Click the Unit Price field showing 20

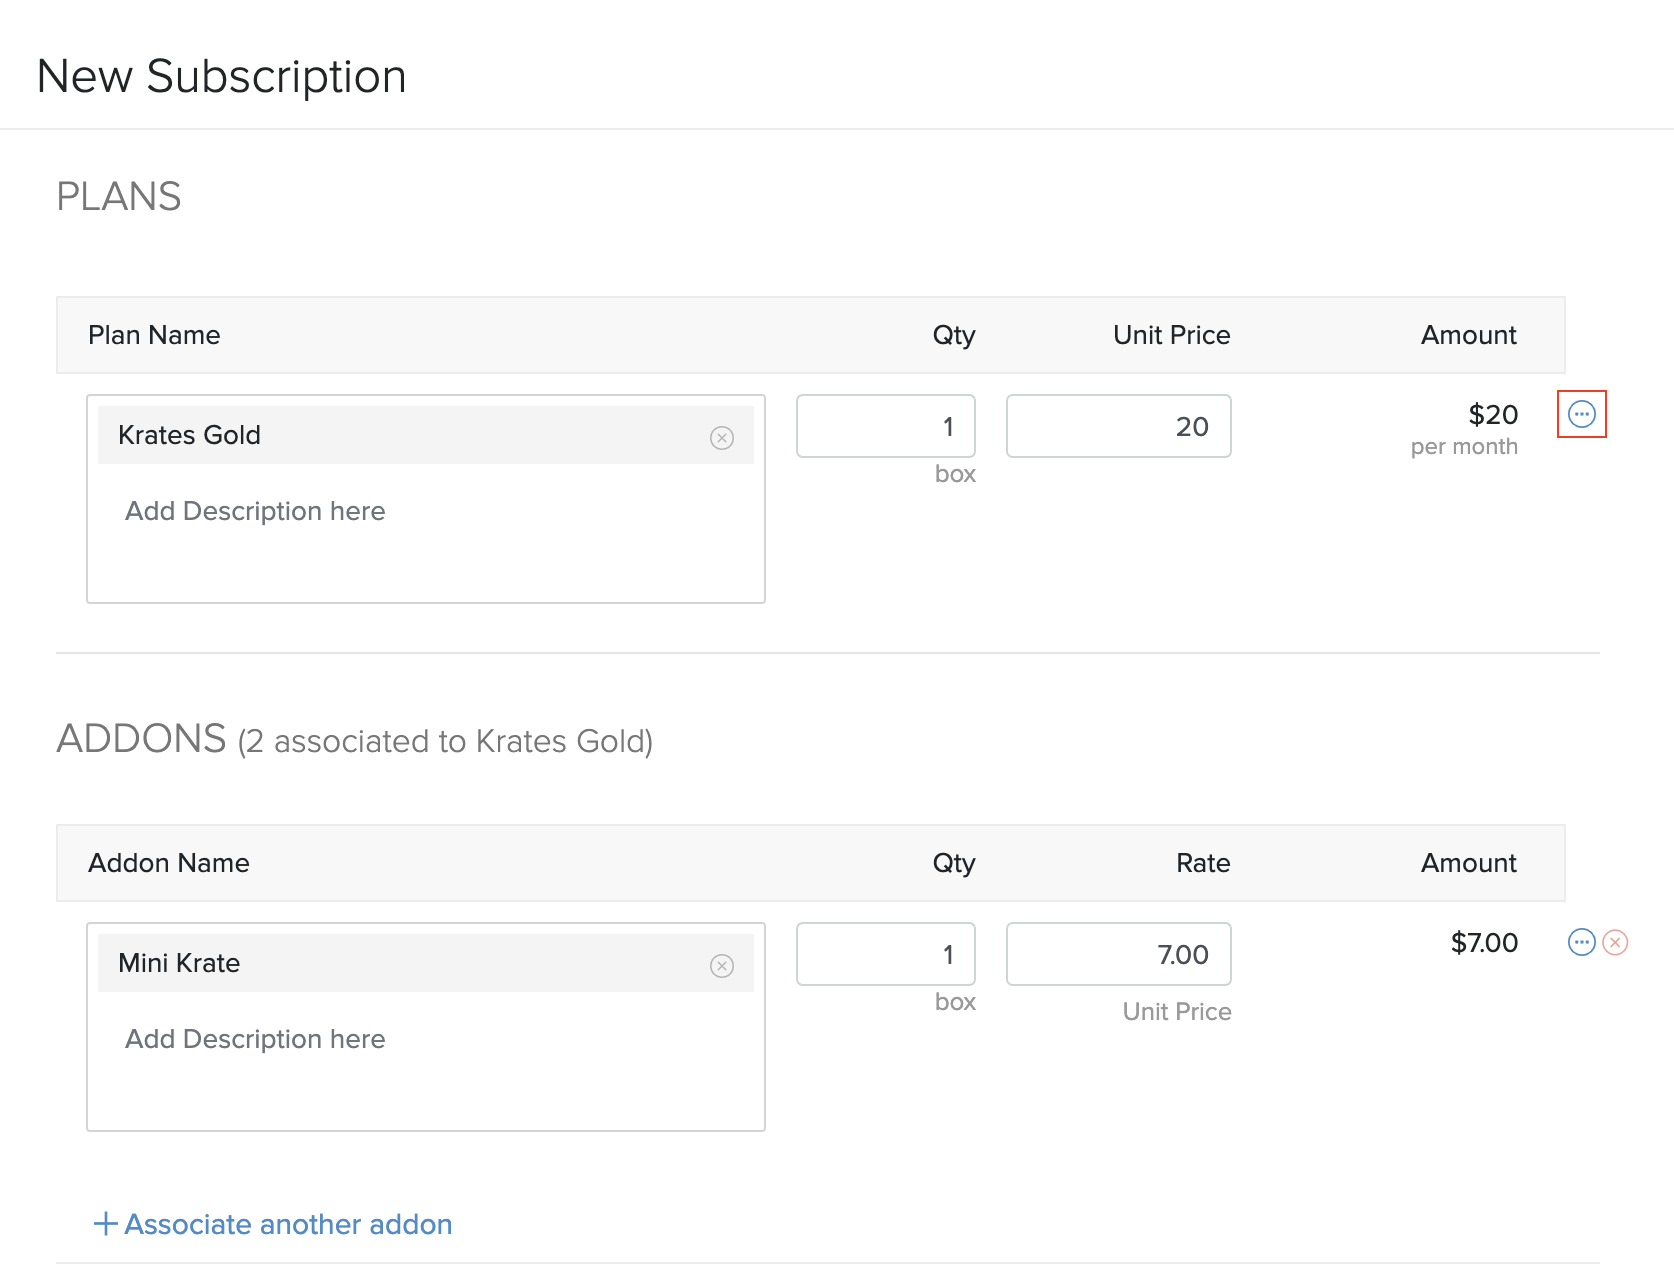pos(1118,426)
